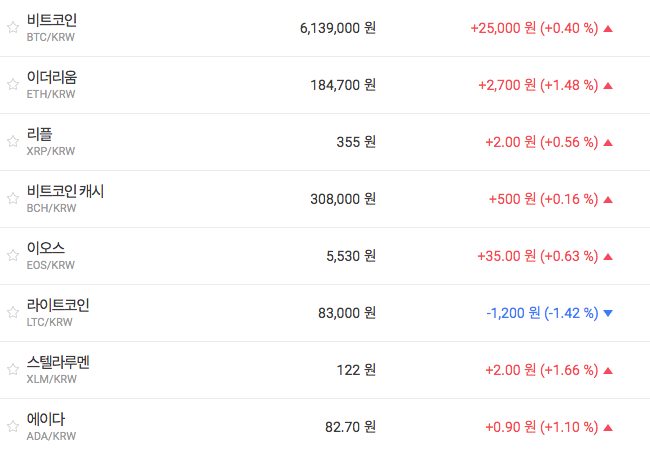Toggle the ADA/KRW favorite star
This screenshot has width=650, height=453.
point(13,427)
